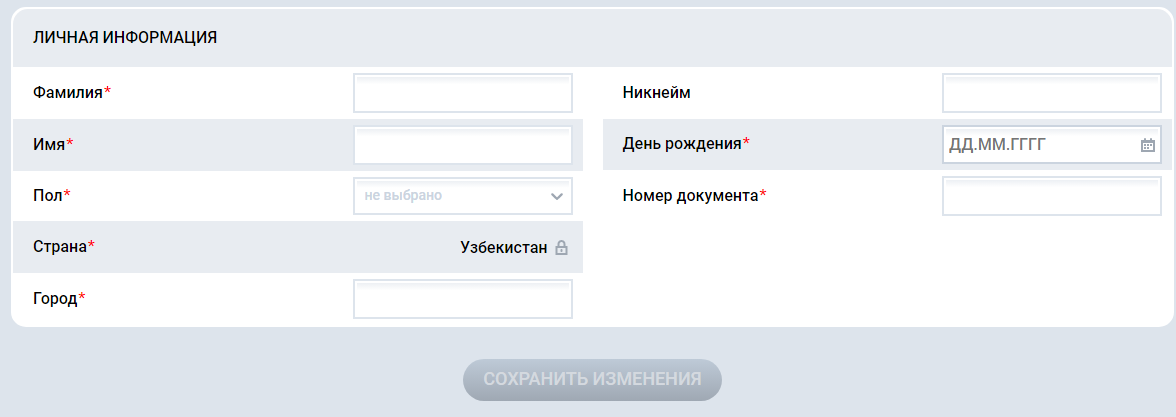Screen dimensions: 1176x417
Task: Click the Сохранить изменения button
Action: [592, 380]
